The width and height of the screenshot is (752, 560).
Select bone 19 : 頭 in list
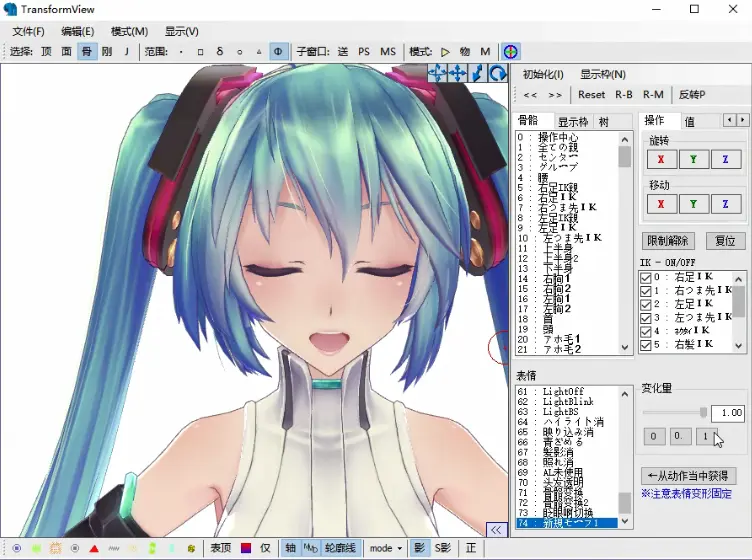[566, 329]
